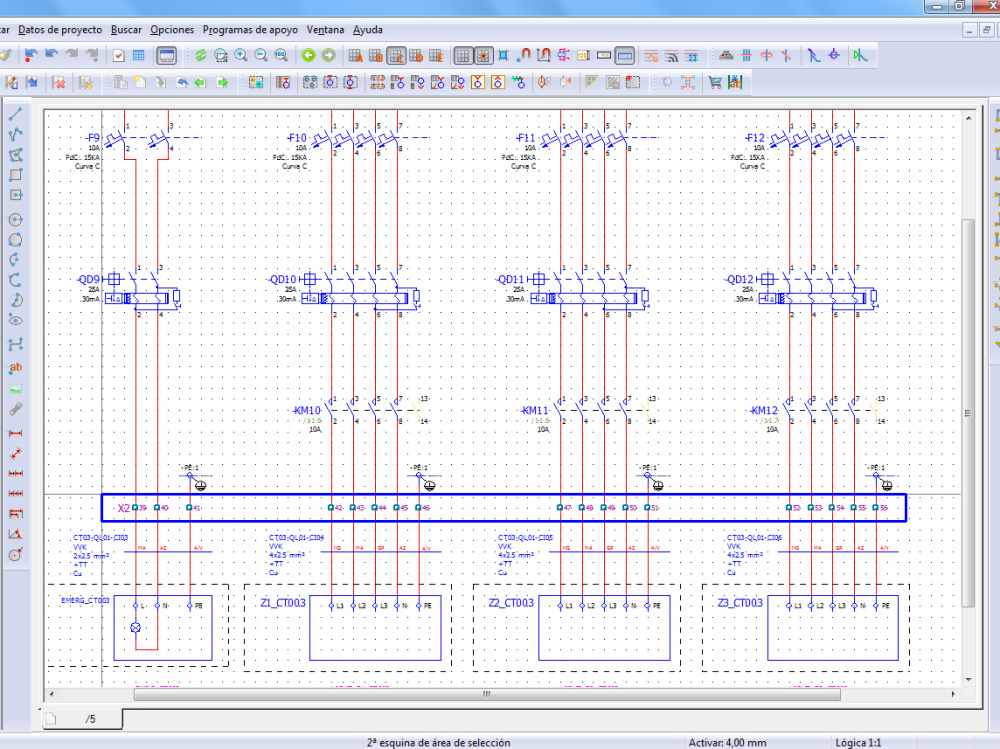
Task: Open the Ventana menu
Action: tap(325, 29)
